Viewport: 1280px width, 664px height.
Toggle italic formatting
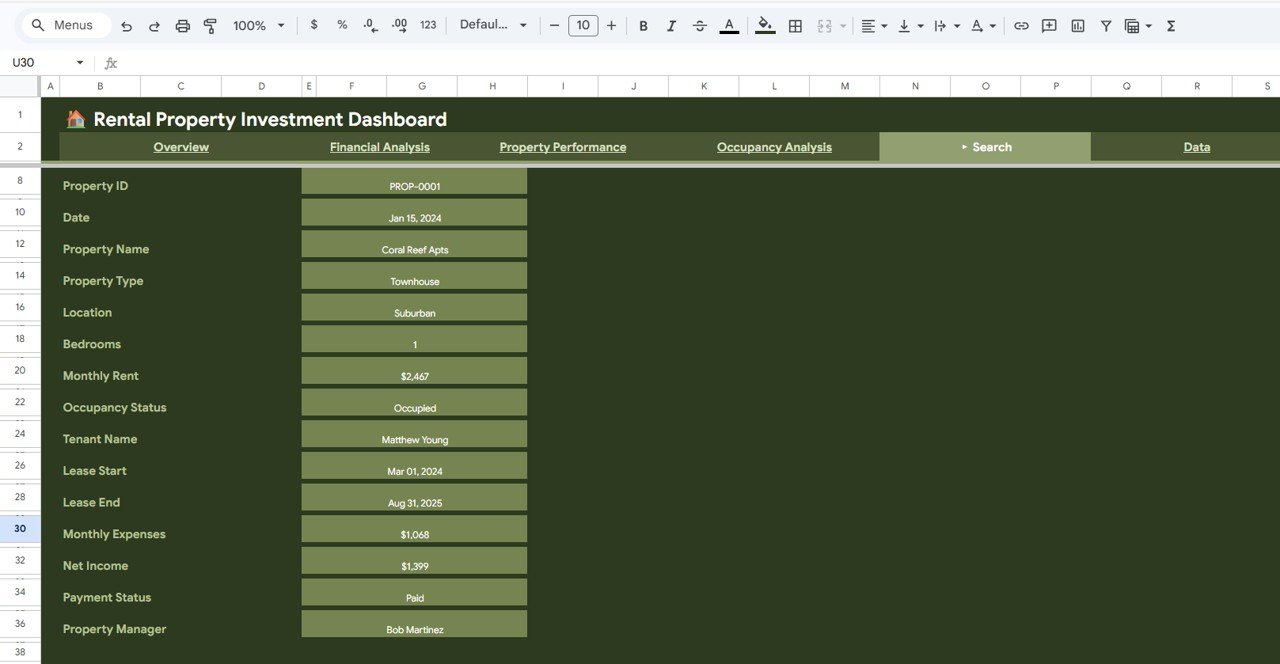(671, 25)
